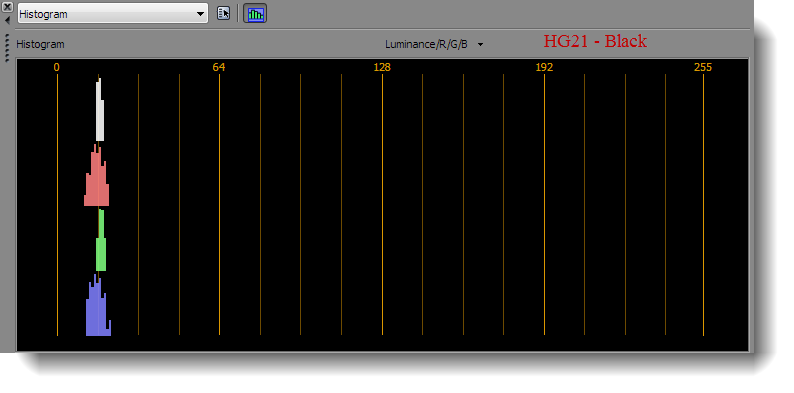
Task: Select the green channel histogram bars
Action: point(101,240)
